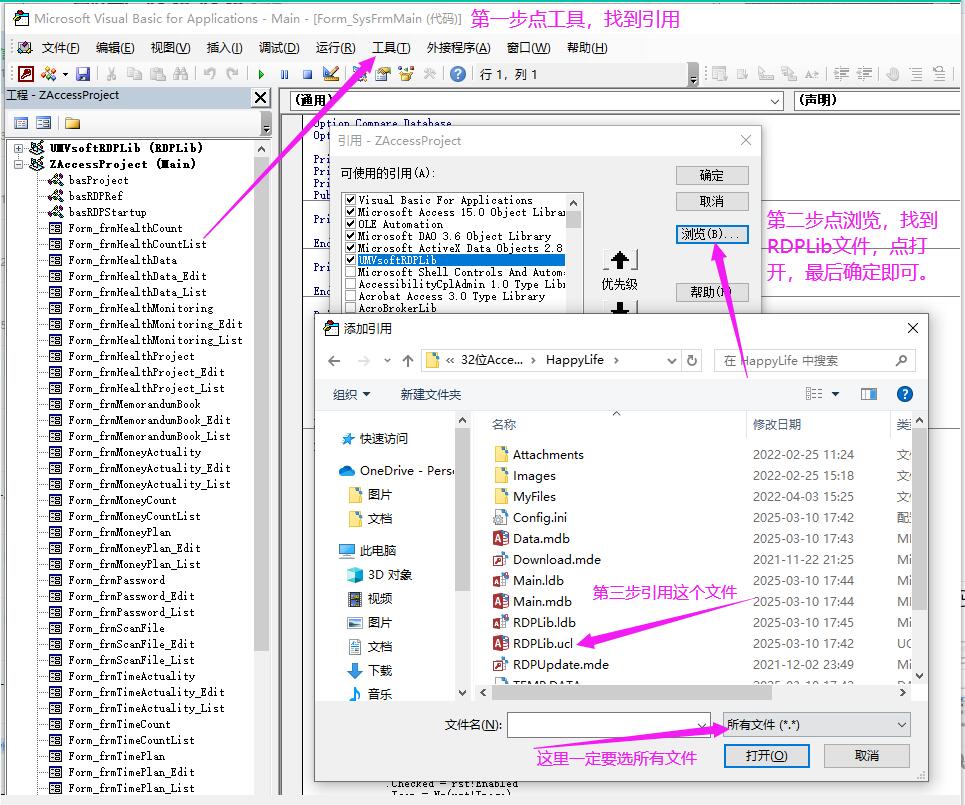
Task: Click View Code icon in project pane
Action: 21,123
